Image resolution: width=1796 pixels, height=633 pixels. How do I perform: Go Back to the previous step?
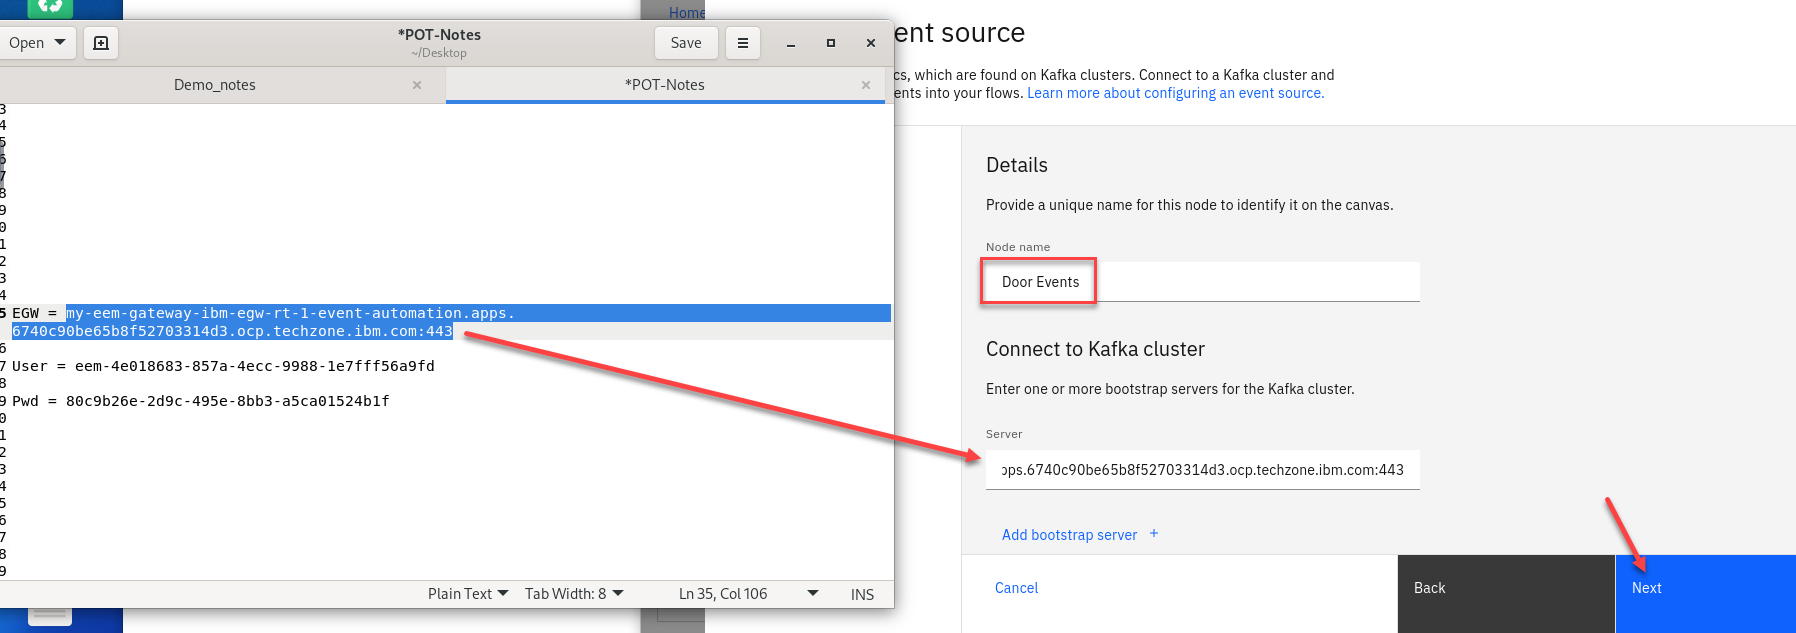pos(1505,589)
